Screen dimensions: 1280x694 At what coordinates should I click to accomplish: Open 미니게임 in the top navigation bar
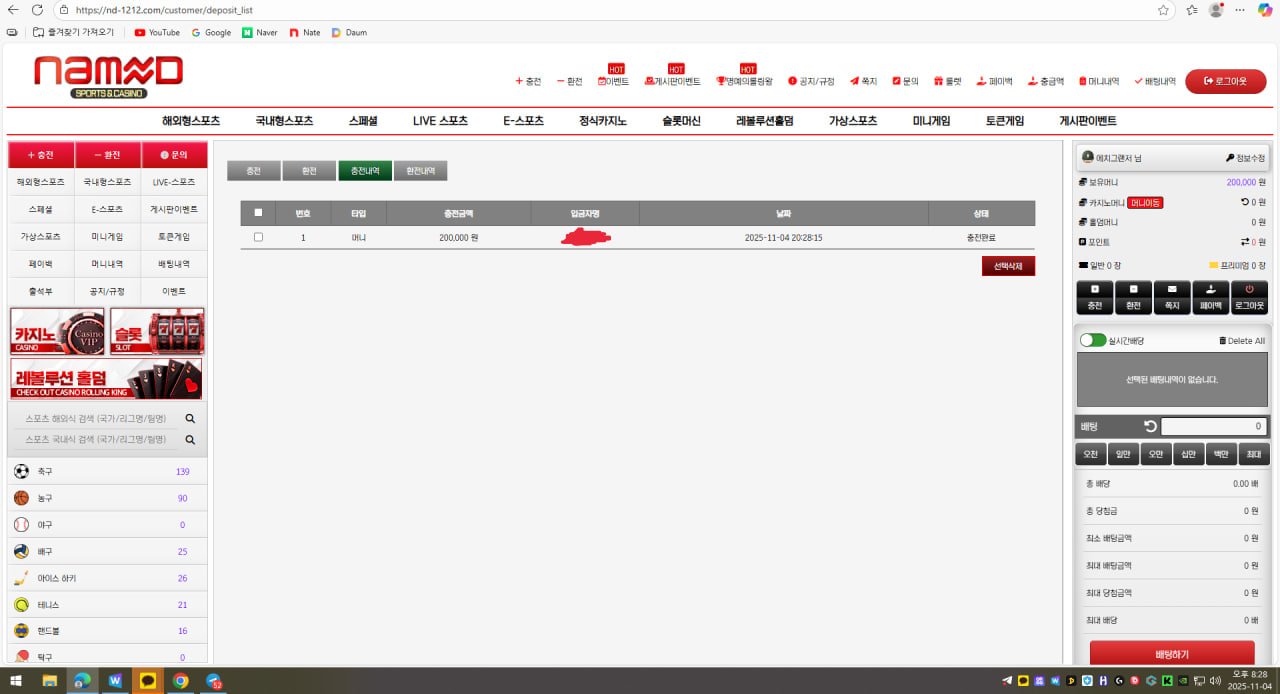pos(931,121)
